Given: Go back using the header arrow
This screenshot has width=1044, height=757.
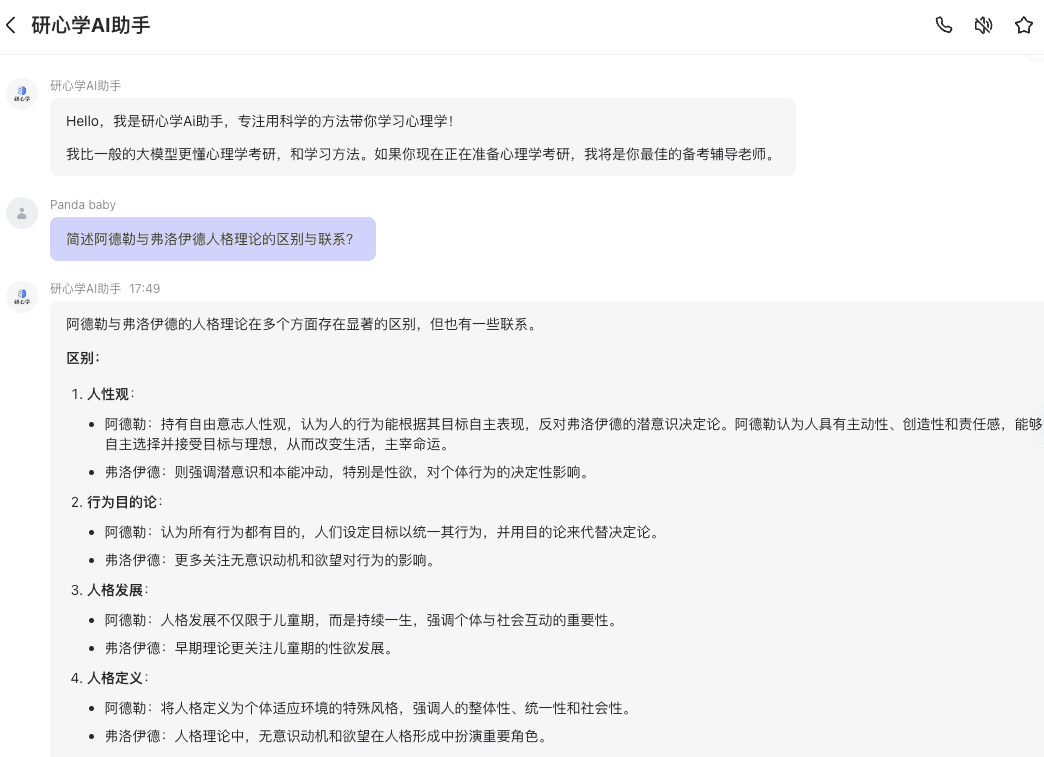Looking at the screenshot, I should point(12,25).
